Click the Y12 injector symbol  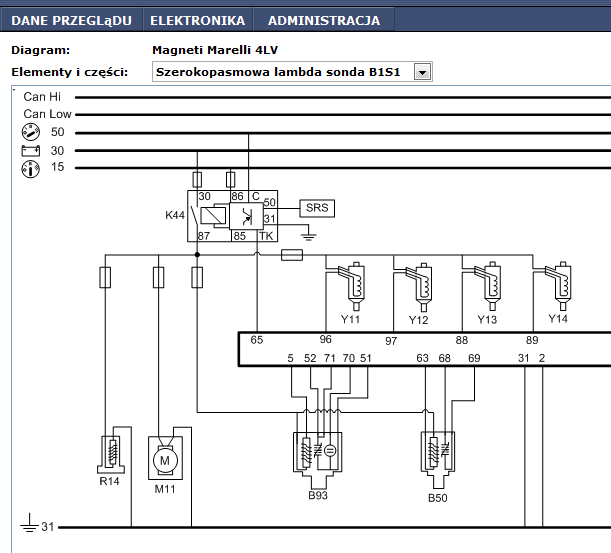point(419,287)
